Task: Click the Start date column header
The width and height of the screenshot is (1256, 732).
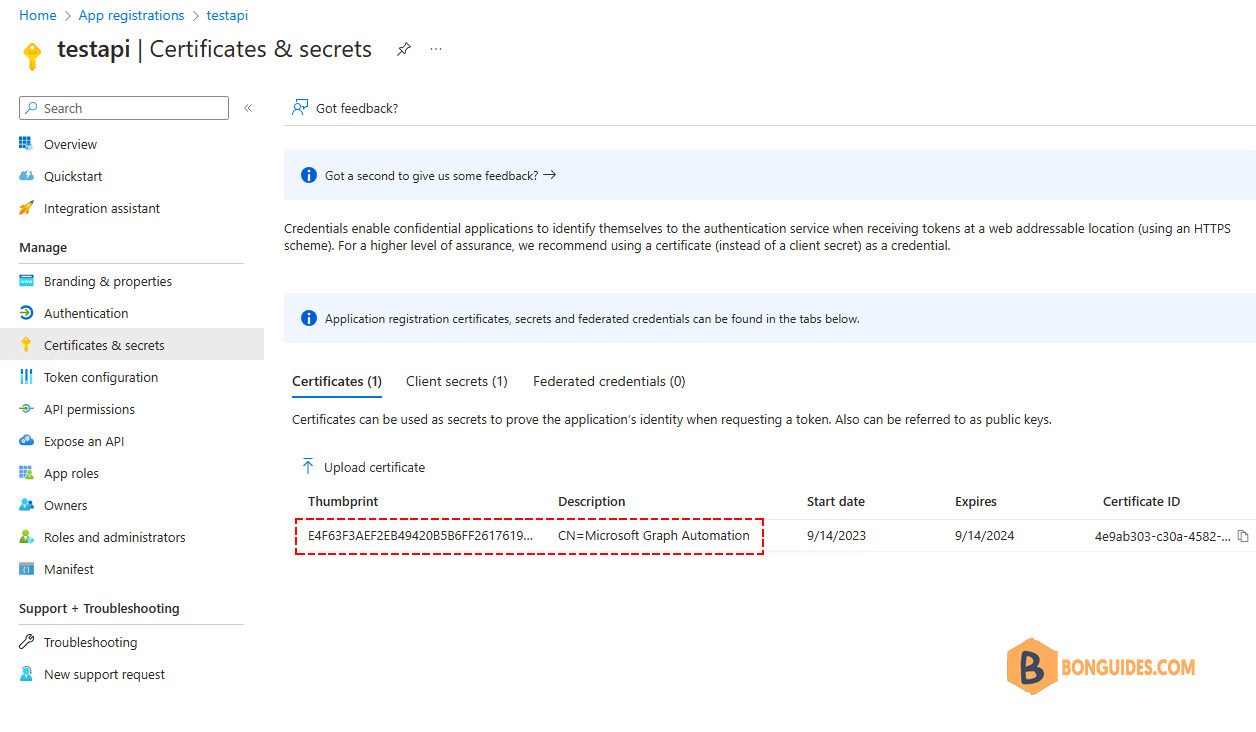Action: 836,501
